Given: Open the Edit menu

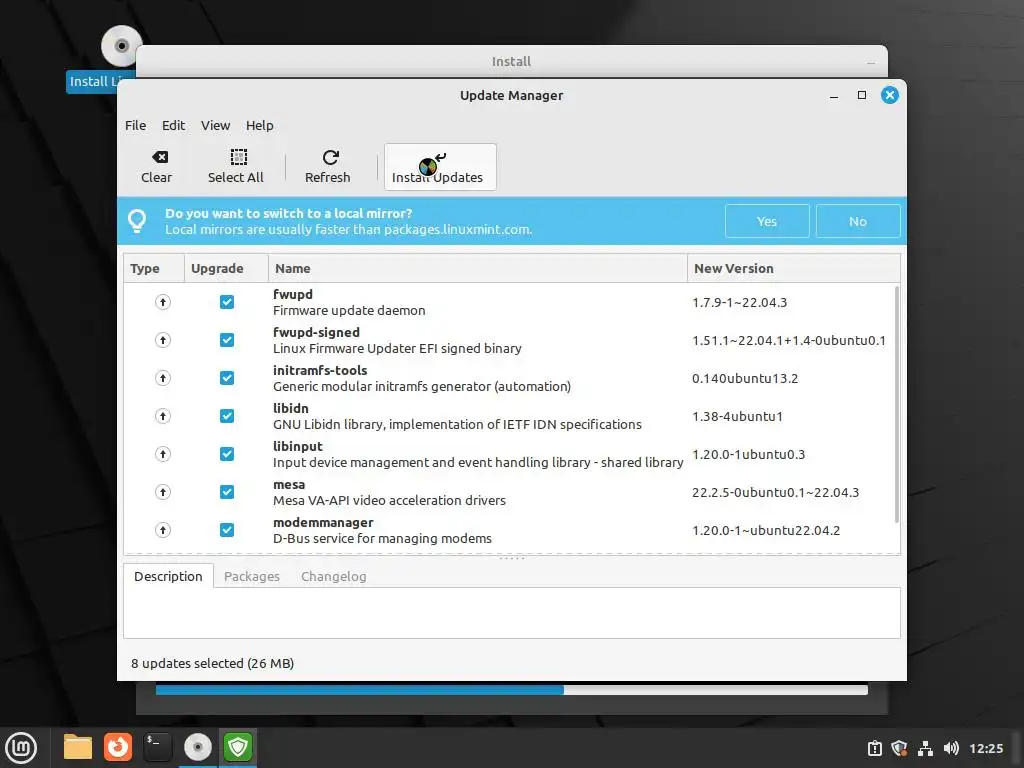Looking at the screenshot, I should 173,125.
